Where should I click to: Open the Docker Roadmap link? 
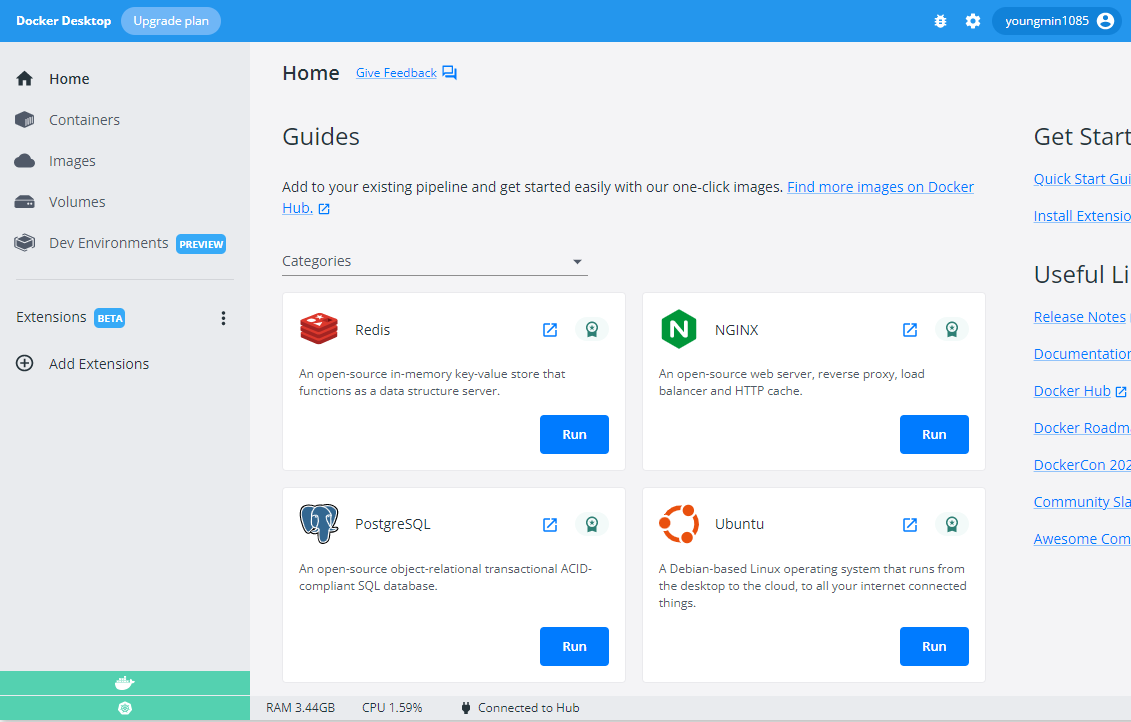pyautogui.click(x=1082, y=428)
